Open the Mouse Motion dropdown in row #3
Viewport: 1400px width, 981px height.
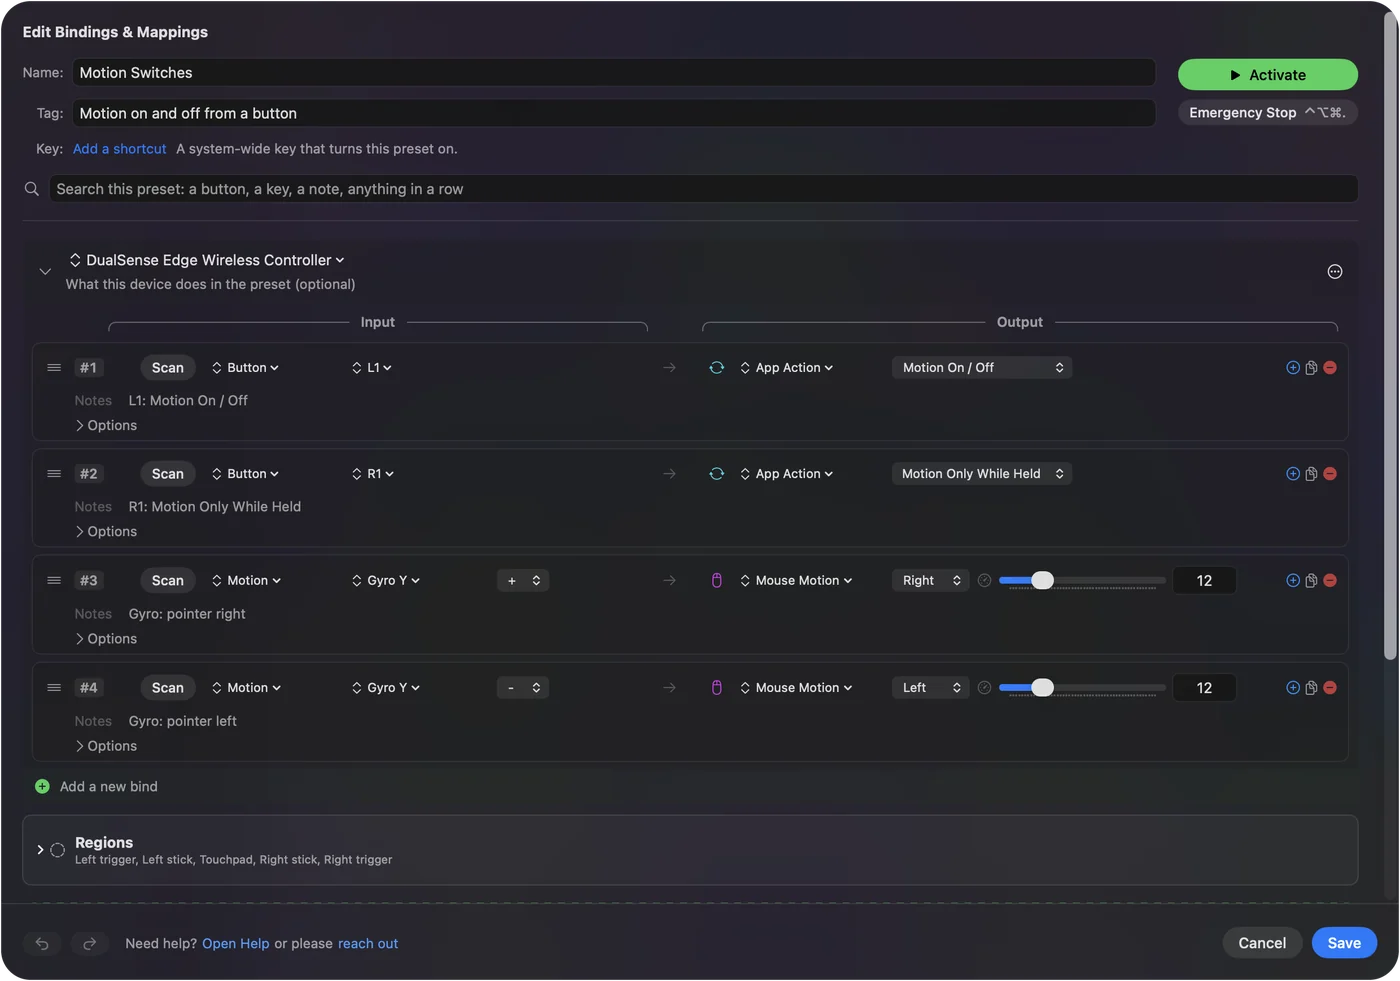[x=796, y=581]
